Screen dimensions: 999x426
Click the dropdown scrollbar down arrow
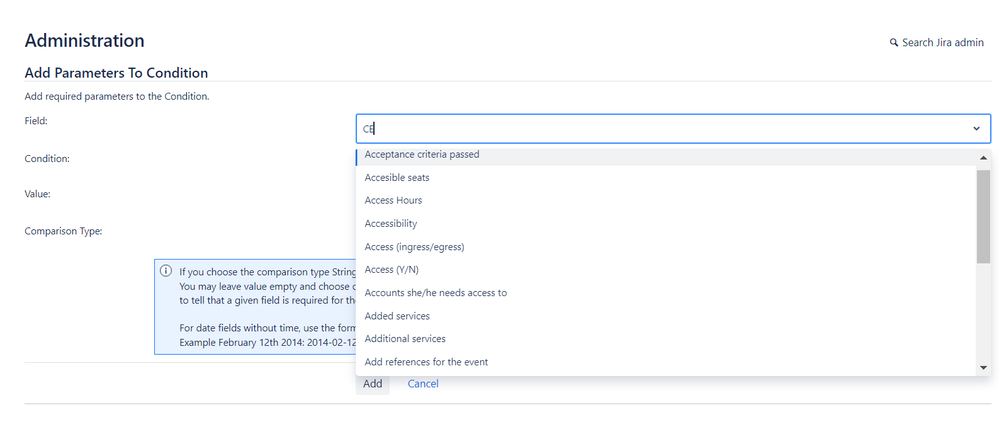coord(983,367)
